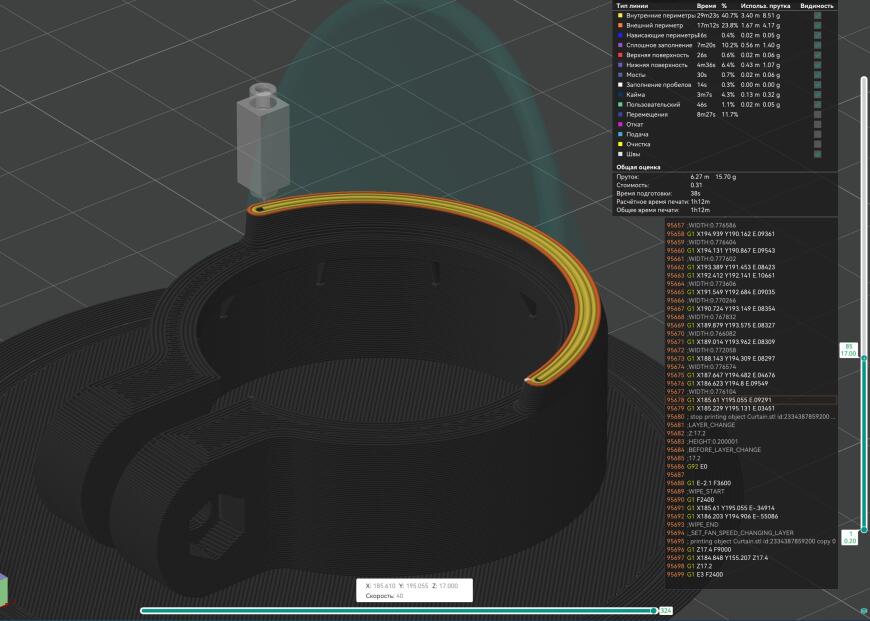Click the orange Внешний периметр legend swatch

pyautogui.click(x=620, y=25)
